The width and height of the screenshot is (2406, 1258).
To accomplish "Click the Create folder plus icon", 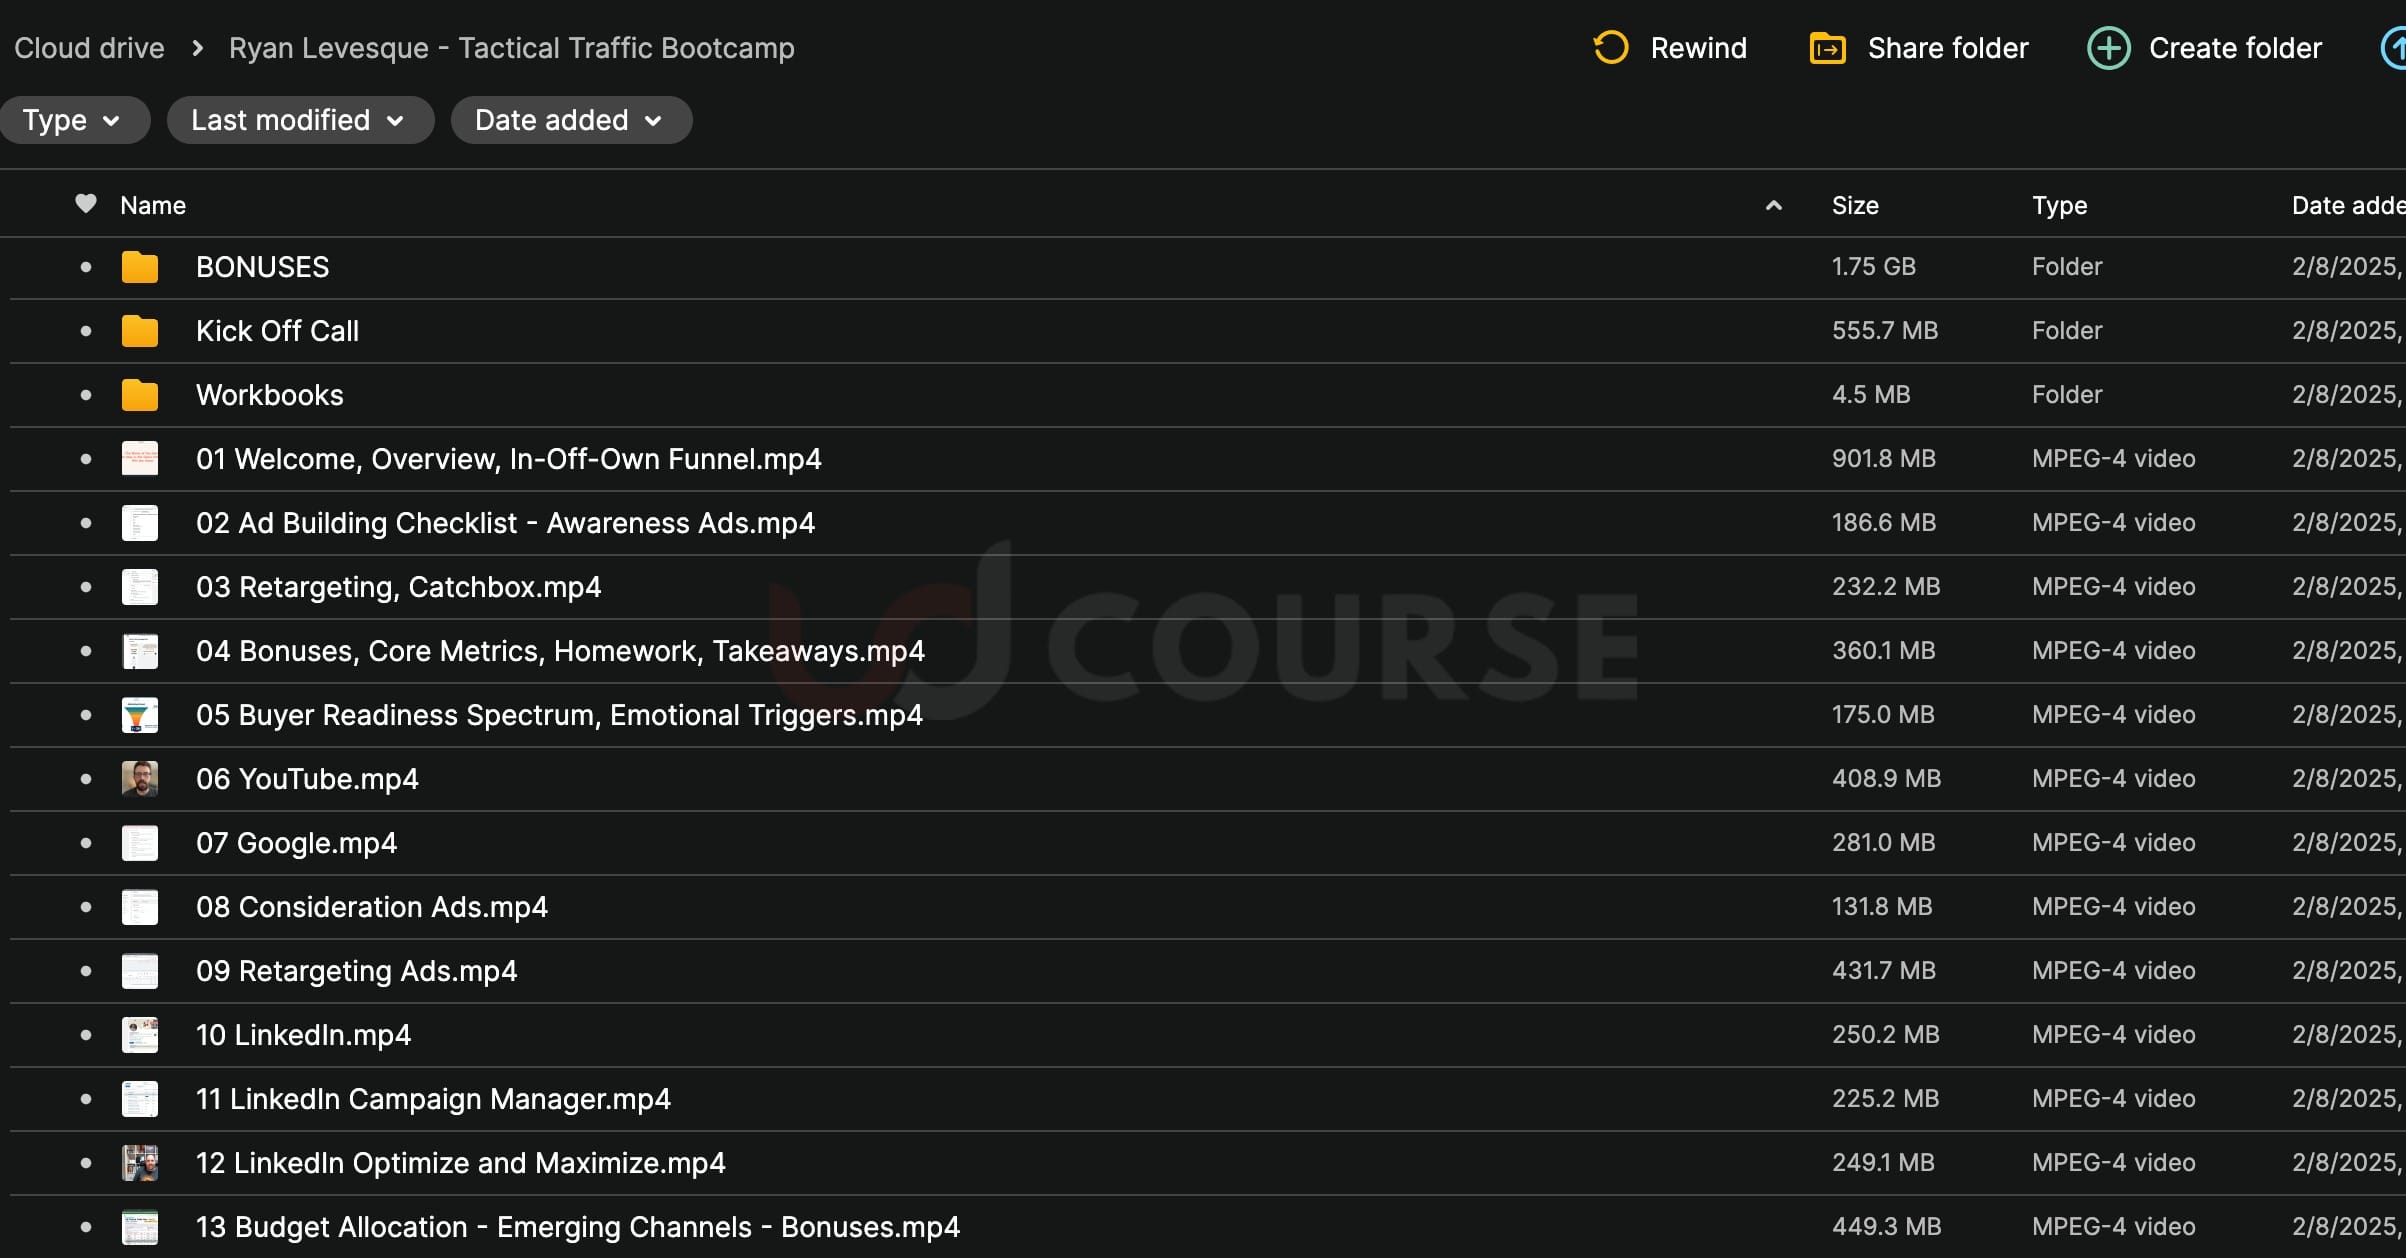I will pos(2108,48).
